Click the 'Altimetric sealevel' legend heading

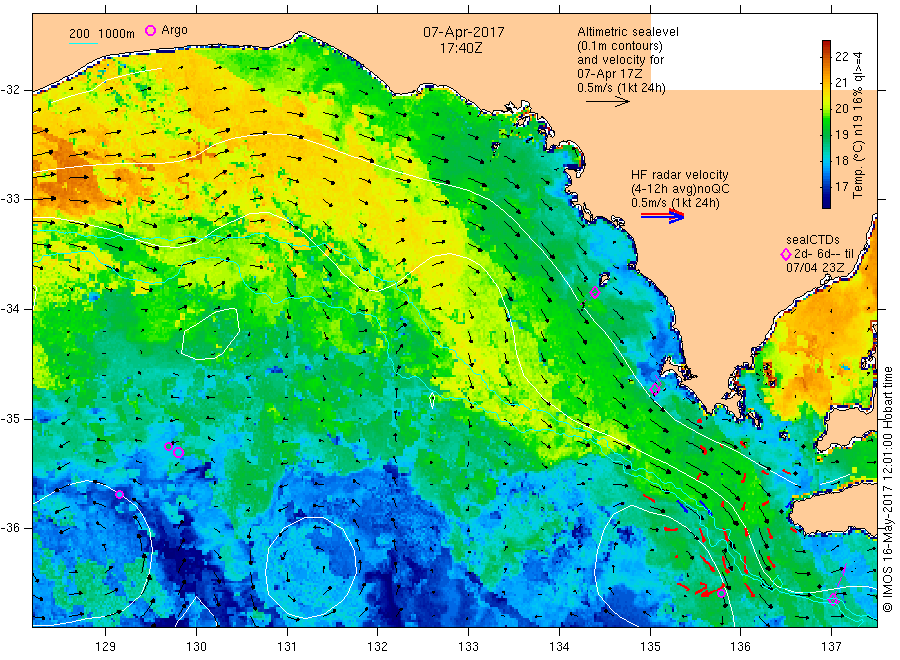pos(628,32)
